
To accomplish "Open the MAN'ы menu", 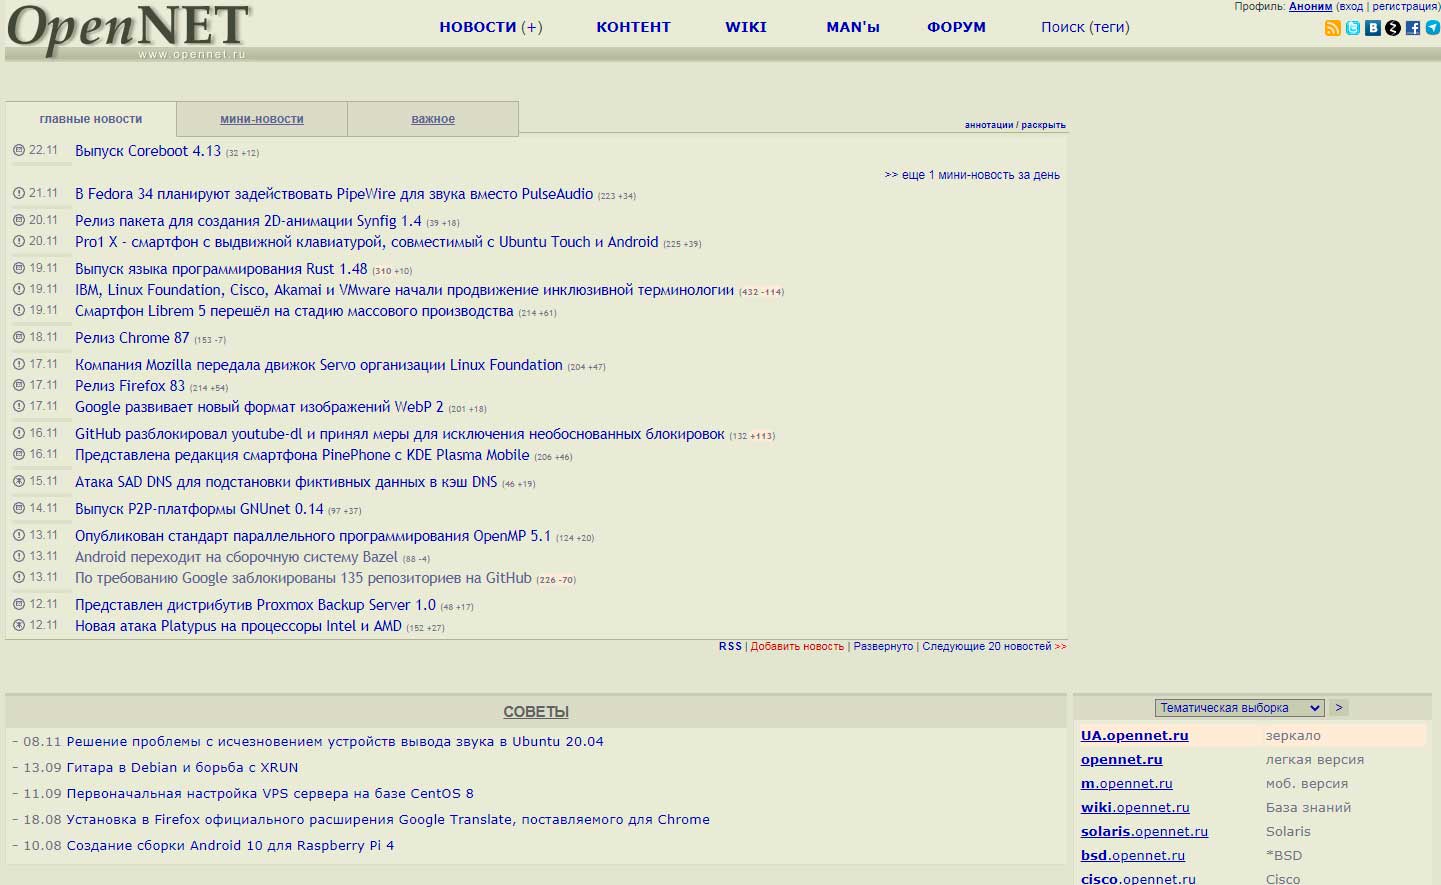I will [853, 27].
